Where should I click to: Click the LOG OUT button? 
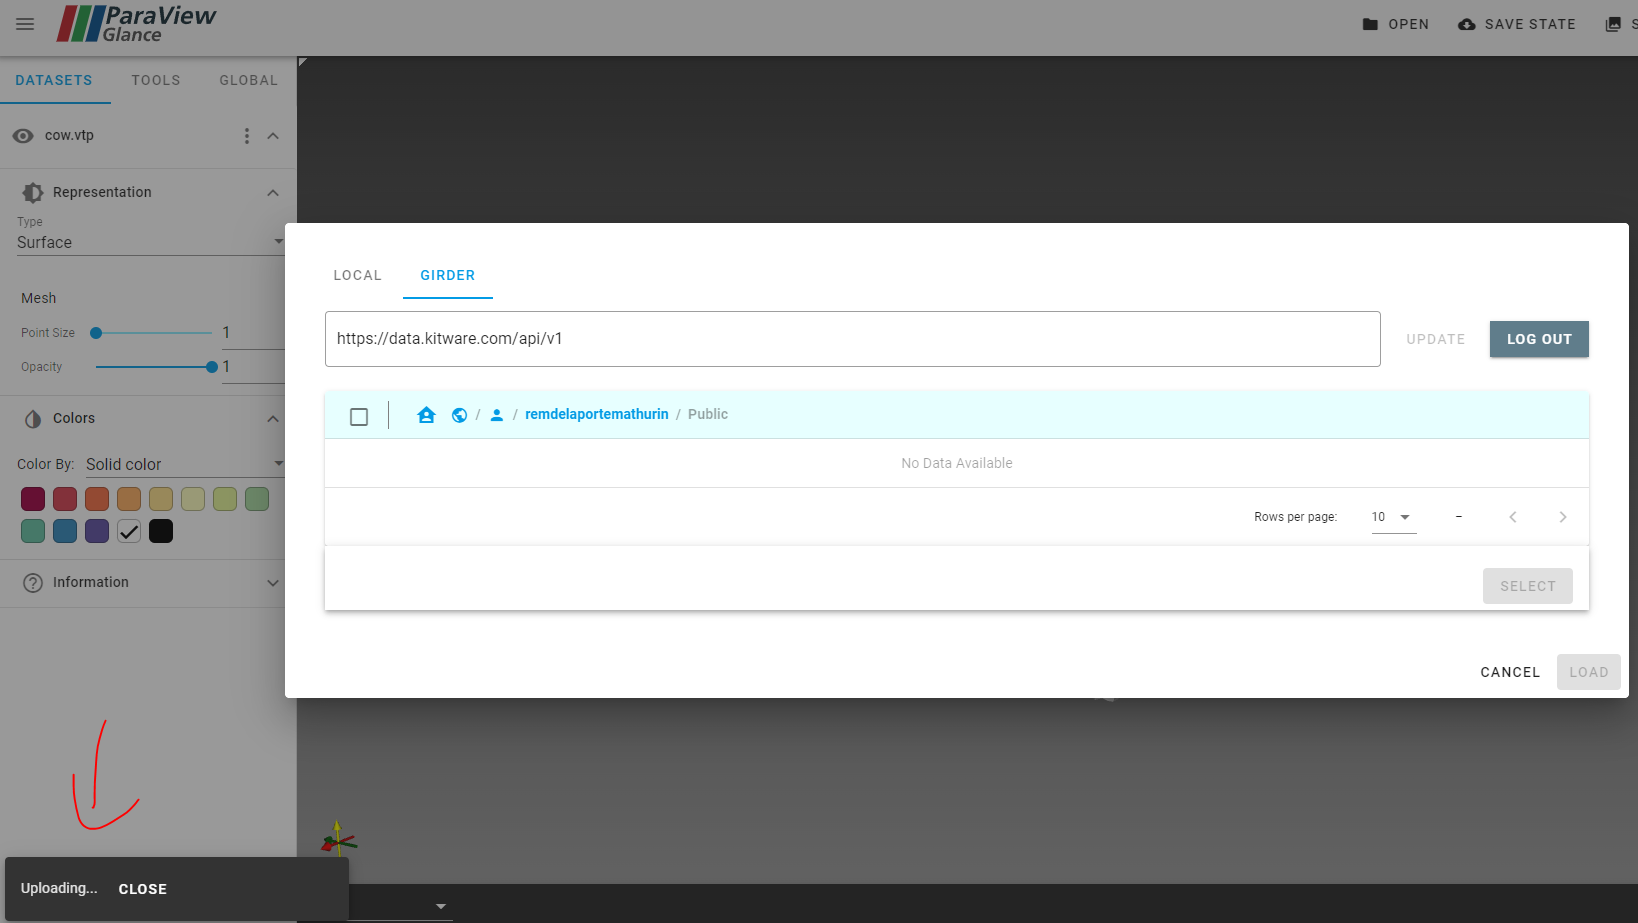(x=1539, y=339)
